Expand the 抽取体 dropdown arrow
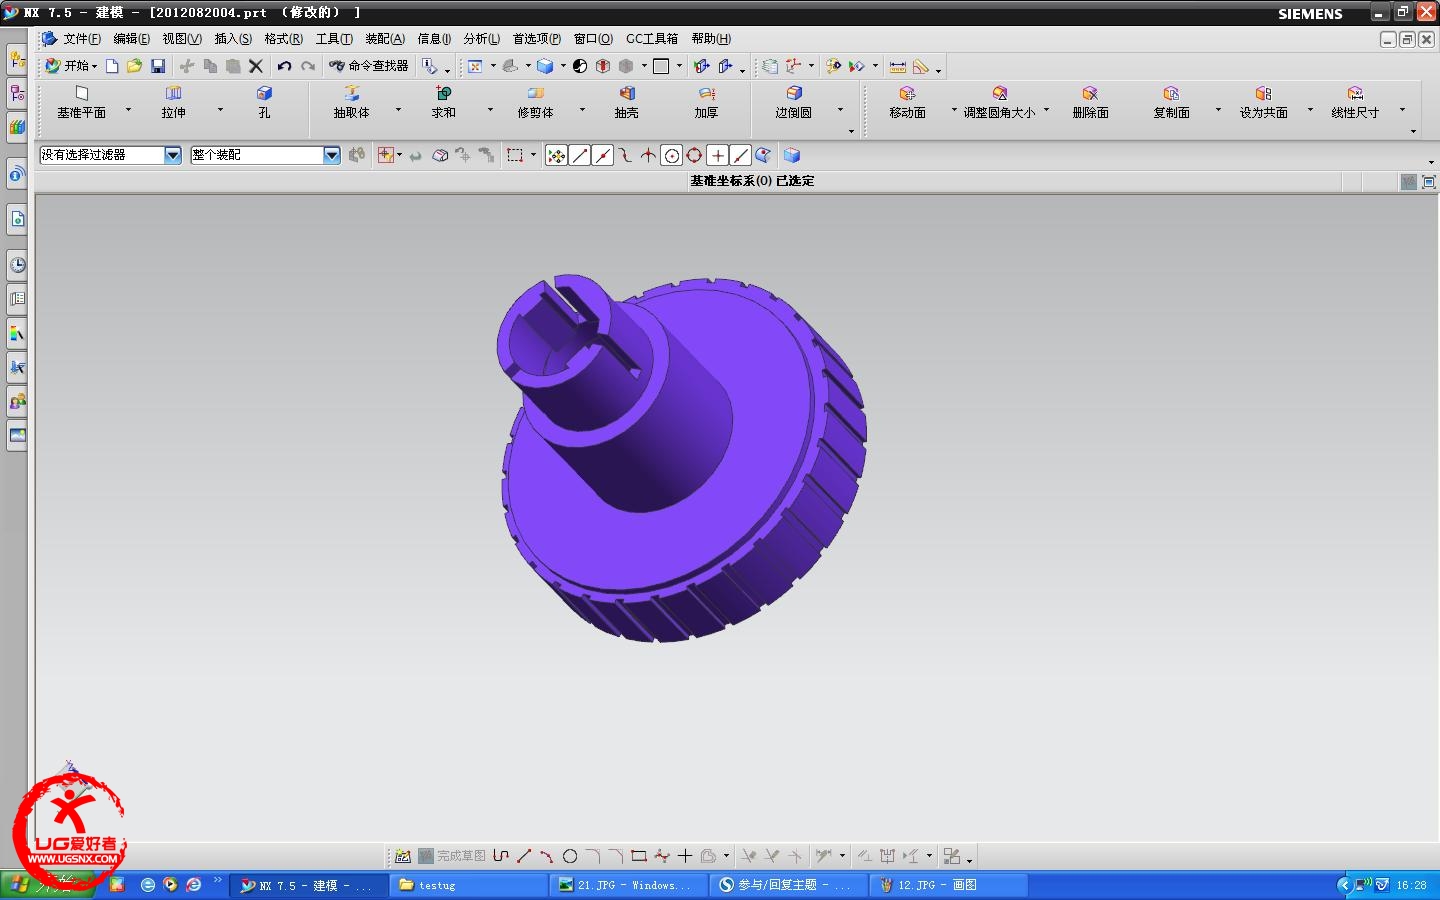This screenshot has width=1440, height=900. coord(398,109)
